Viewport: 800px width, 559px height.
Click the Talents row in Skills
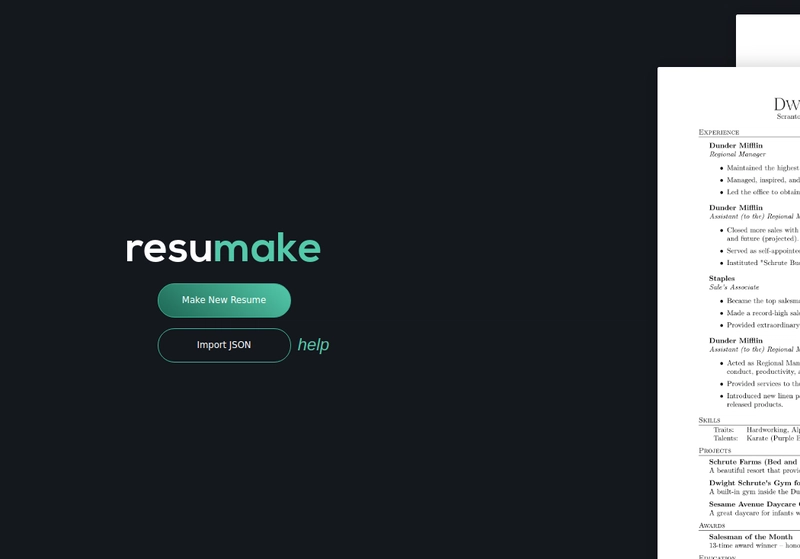pyautogui.click(x=757, y=439)
